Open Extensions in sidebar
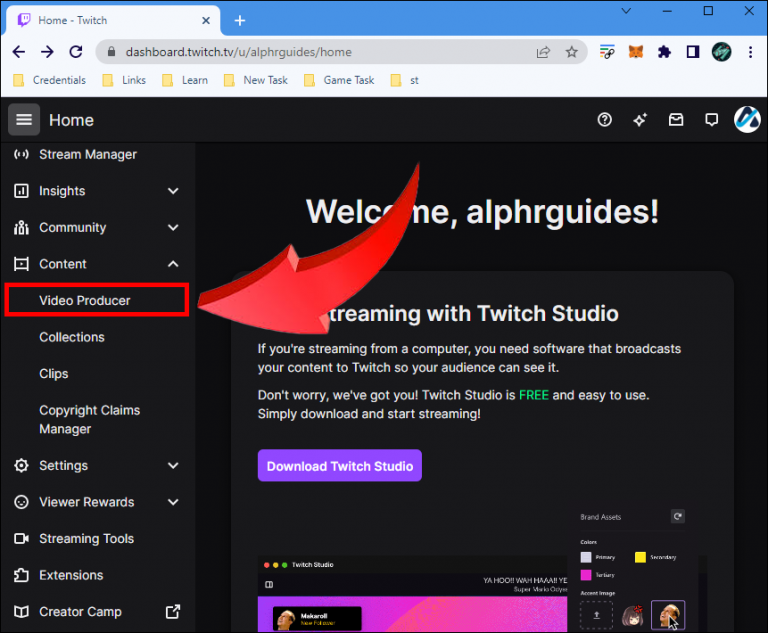 (x=71, y=575)
